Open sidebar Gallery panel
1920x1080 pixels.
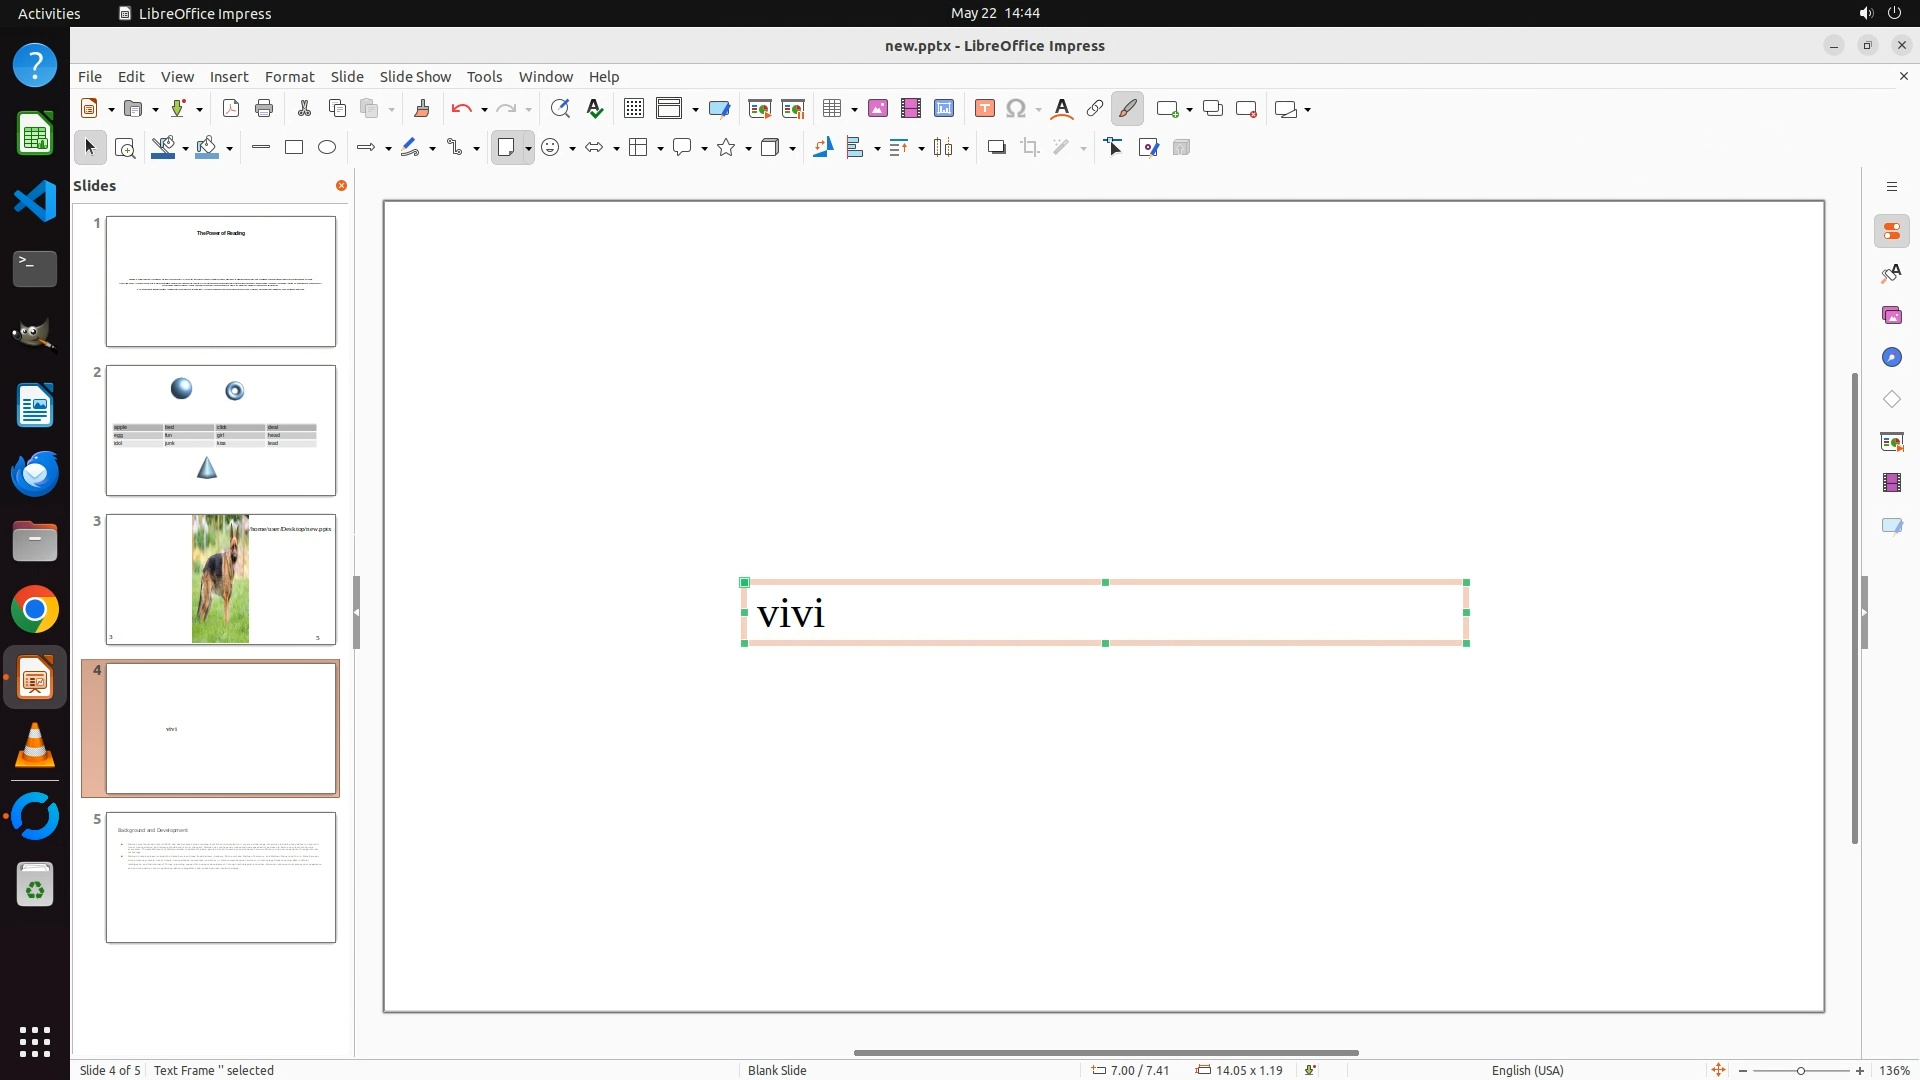[x=1891, y=316]
